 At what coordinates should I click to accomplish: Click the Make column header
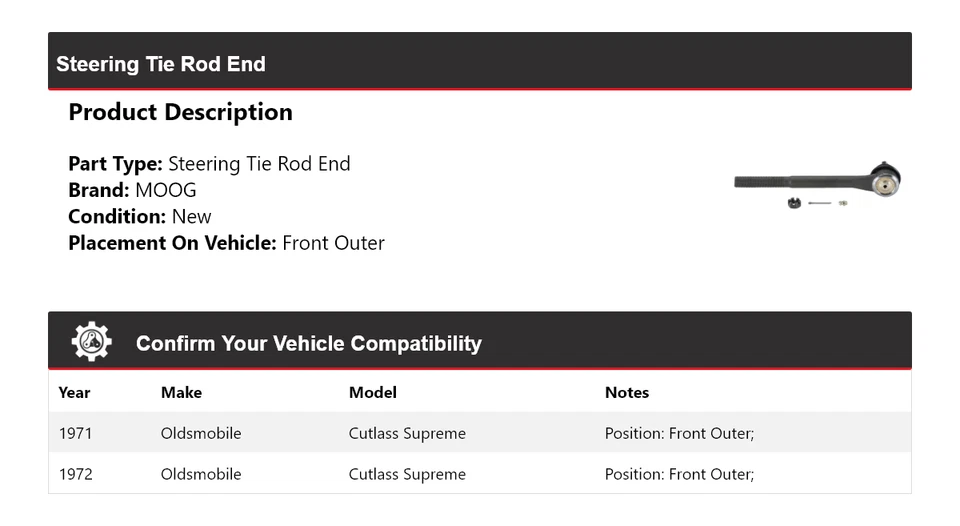pos(181,392)
